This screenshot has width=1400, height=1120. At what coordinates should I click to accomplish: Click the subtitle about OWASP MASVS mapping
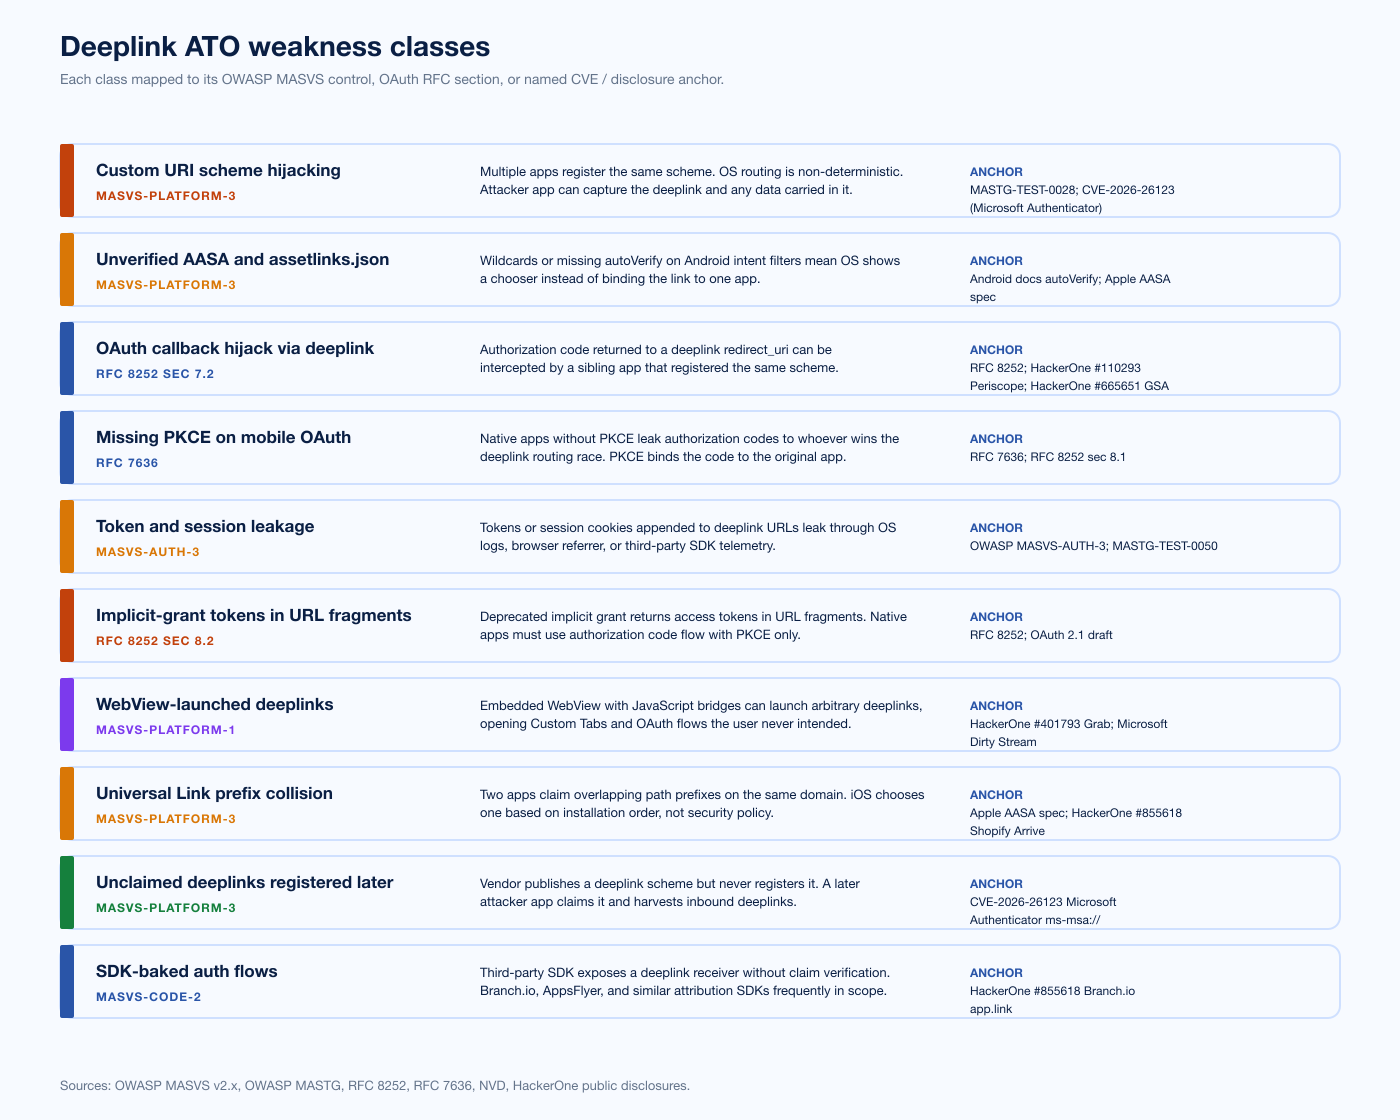click(392, 79)
